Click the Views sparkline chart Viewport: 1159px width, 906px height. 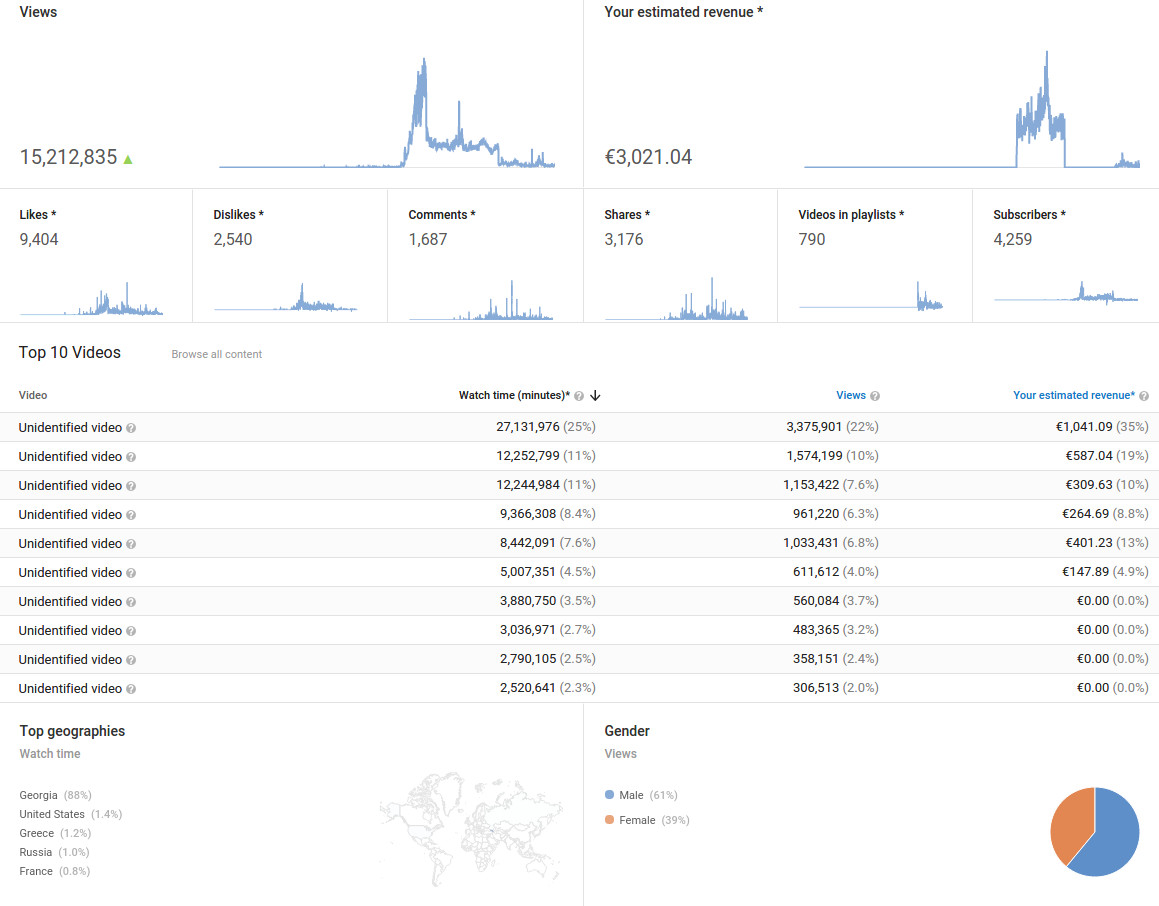[x=387, y=113]
